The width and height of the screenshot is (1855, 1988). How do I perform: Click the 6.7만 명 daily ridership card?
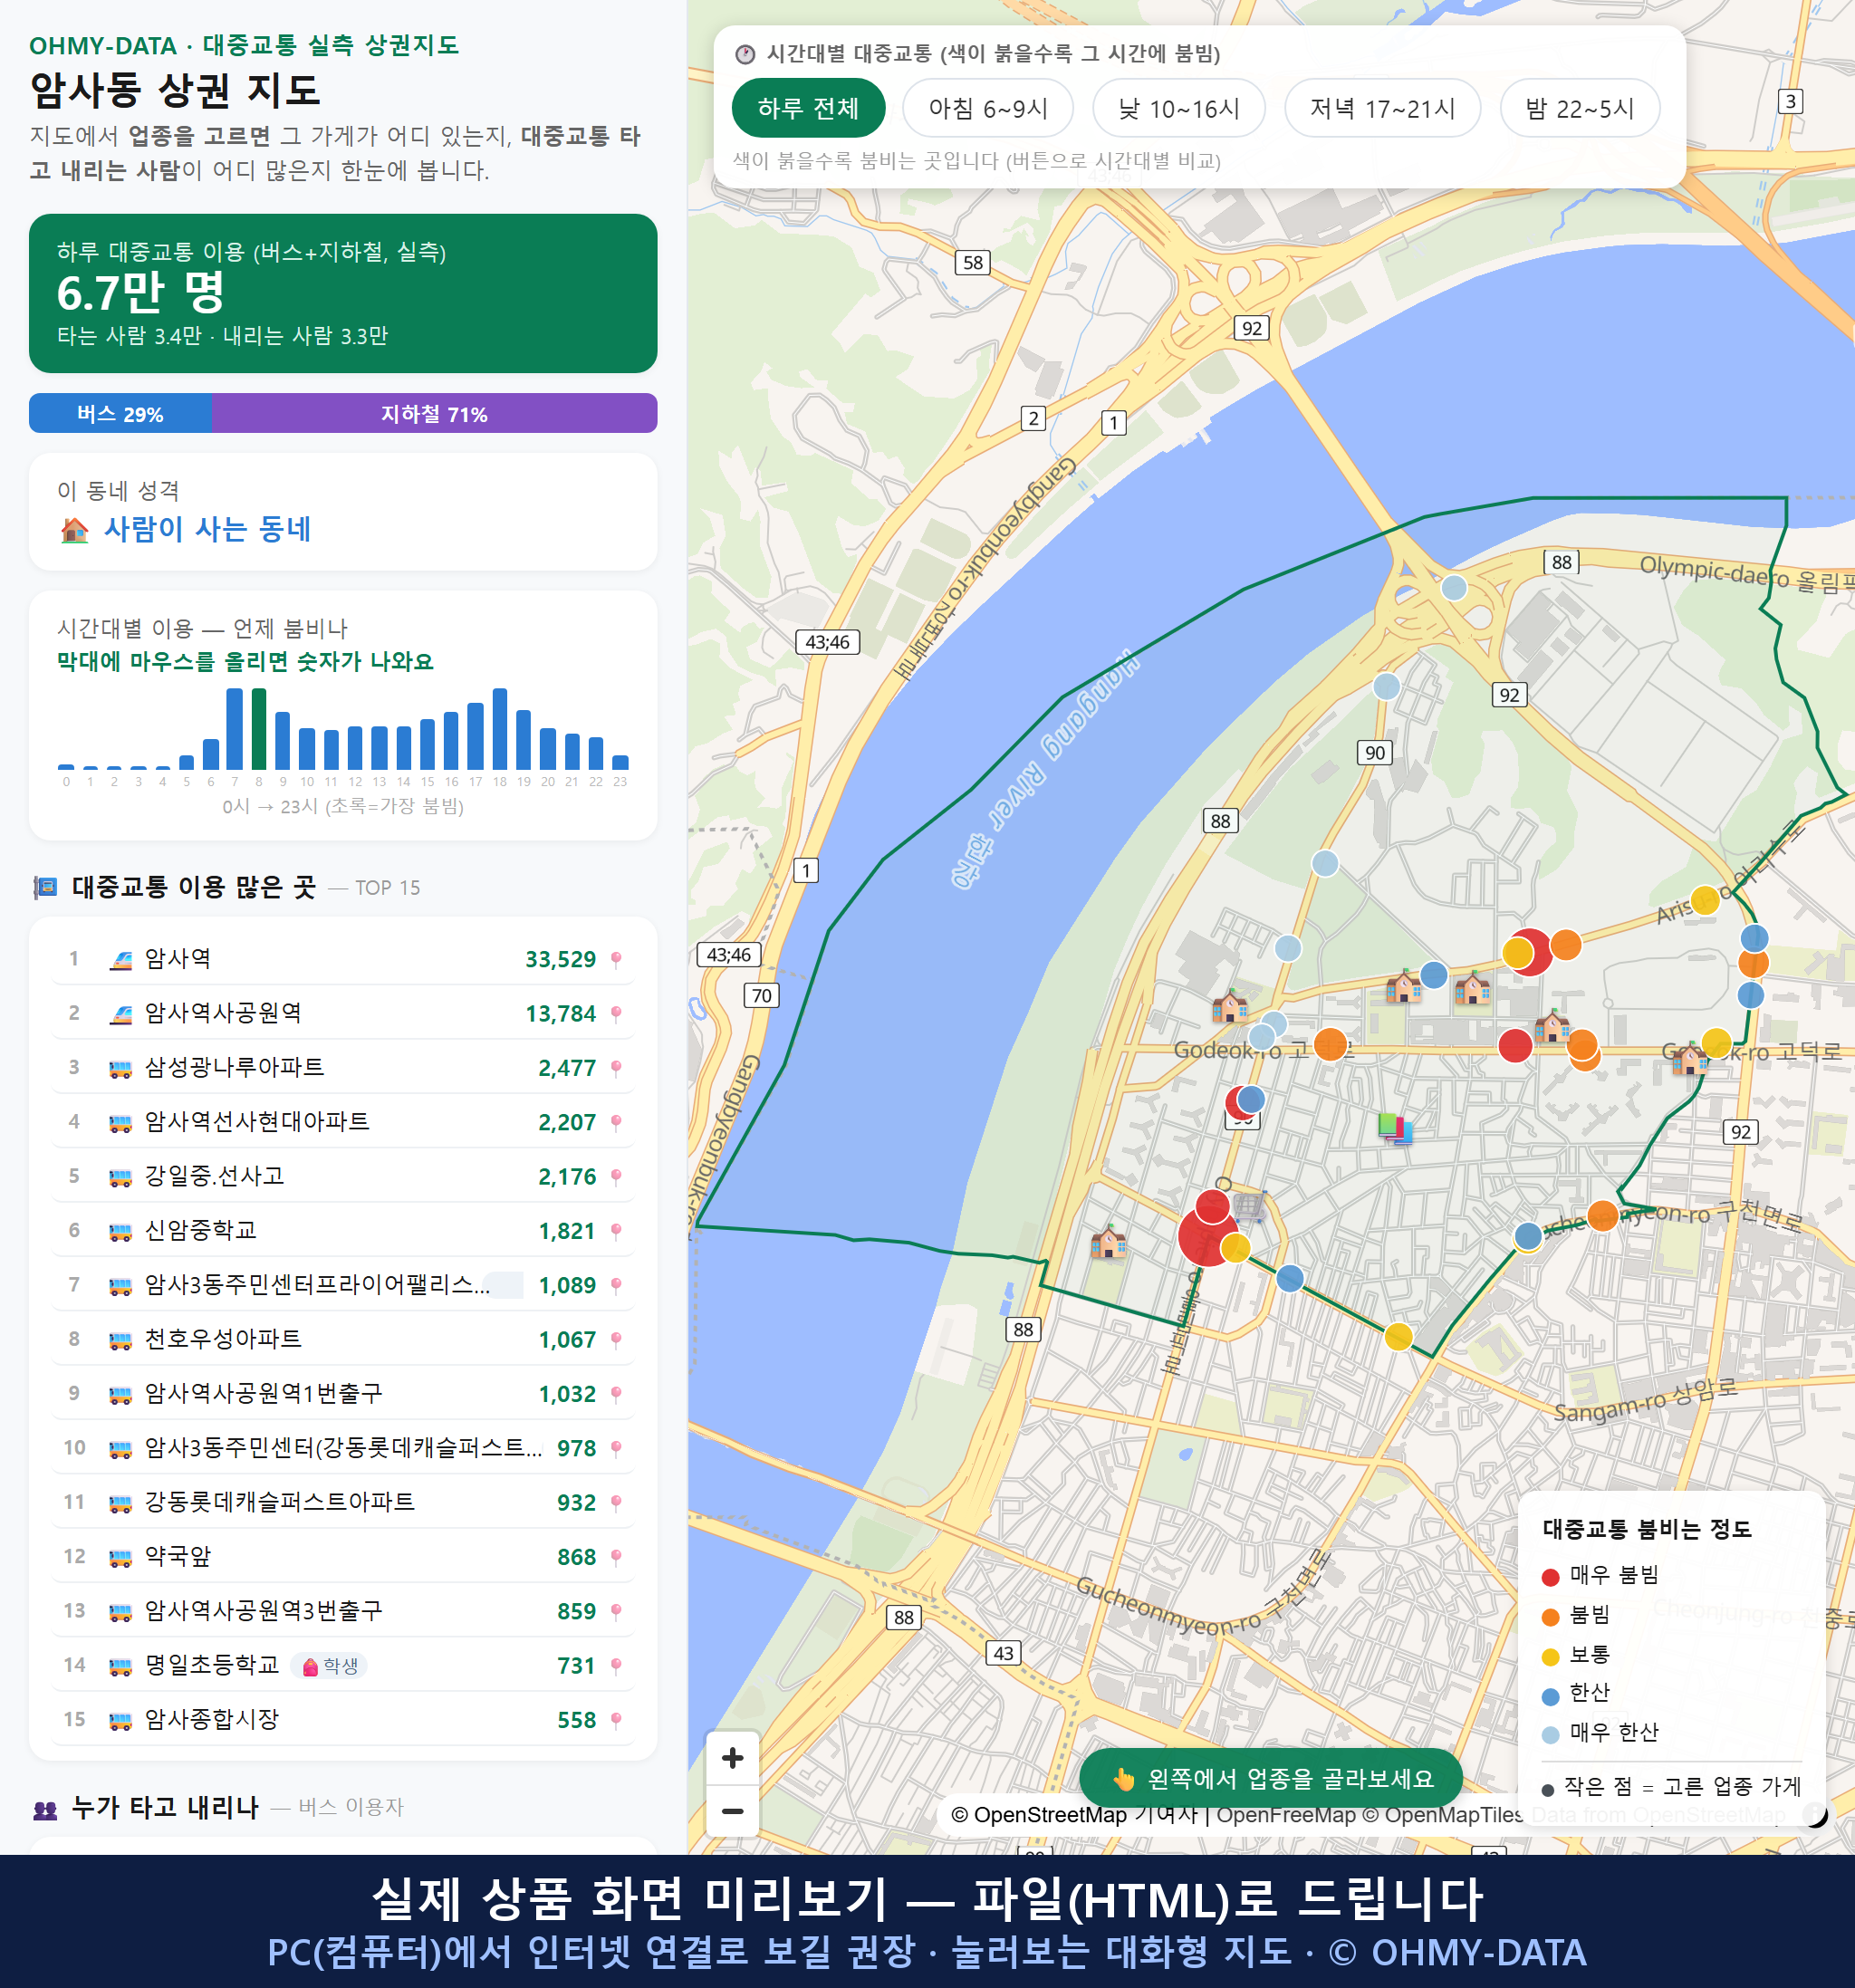(343, 293)
